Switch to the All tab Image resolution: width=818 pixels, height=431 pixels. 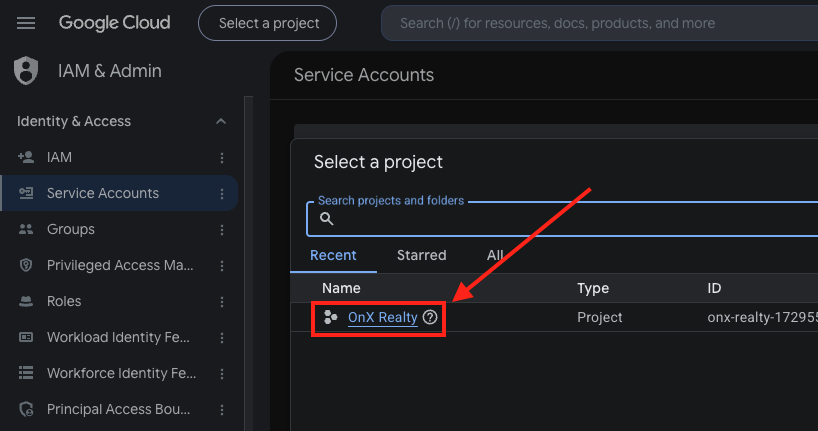click(x=495, y=255)
